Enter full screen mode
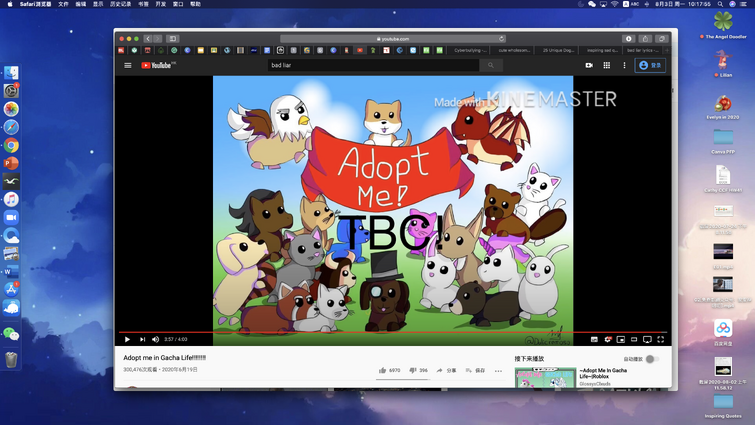Viewport: 755px width, 425px height. point(661,339)
